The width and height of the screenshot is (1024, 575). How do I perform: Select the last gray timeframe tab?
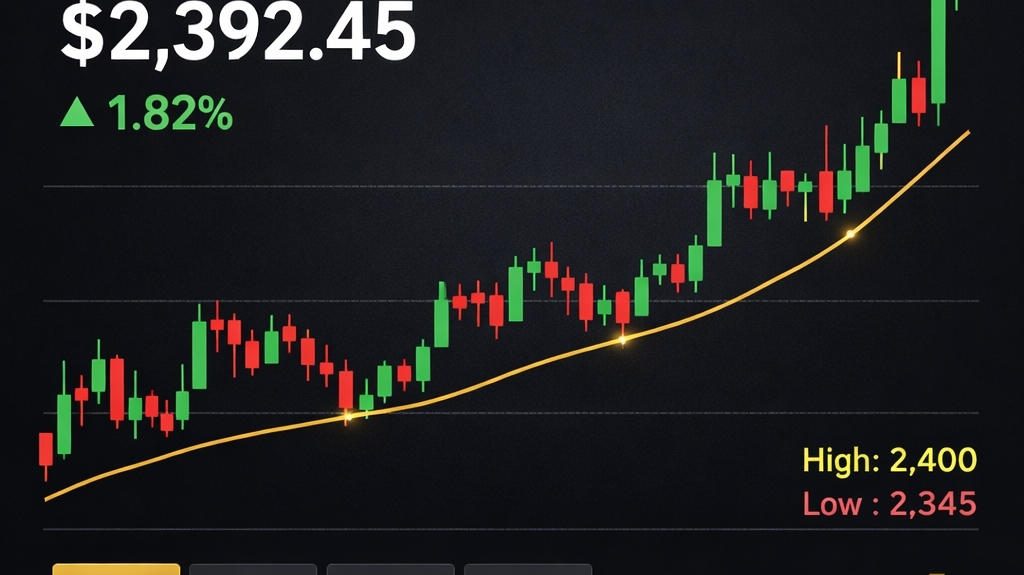click(x=528, y=569)
